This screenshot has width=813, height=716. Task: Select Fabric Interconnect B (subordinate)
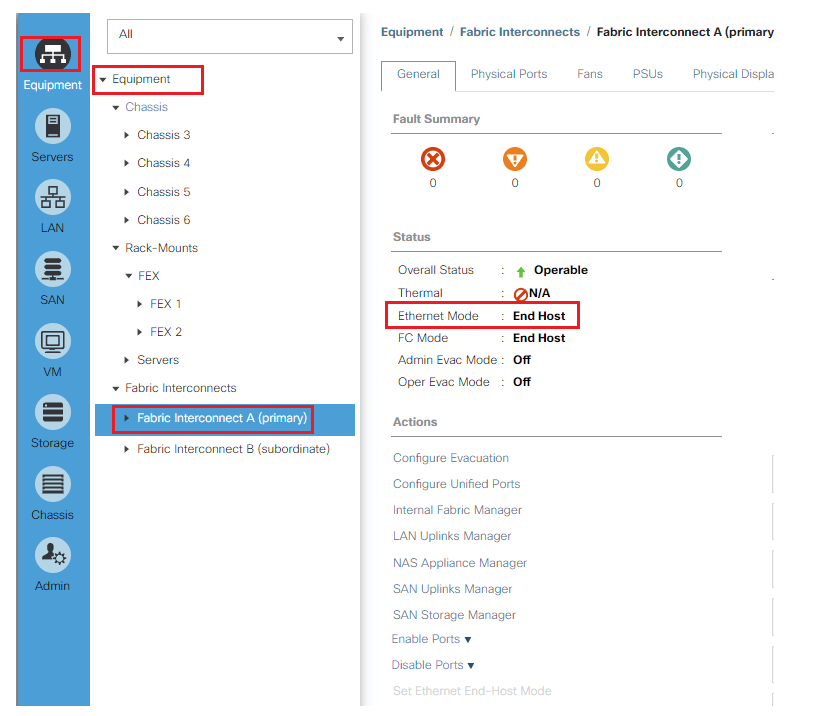click(233, 449)
